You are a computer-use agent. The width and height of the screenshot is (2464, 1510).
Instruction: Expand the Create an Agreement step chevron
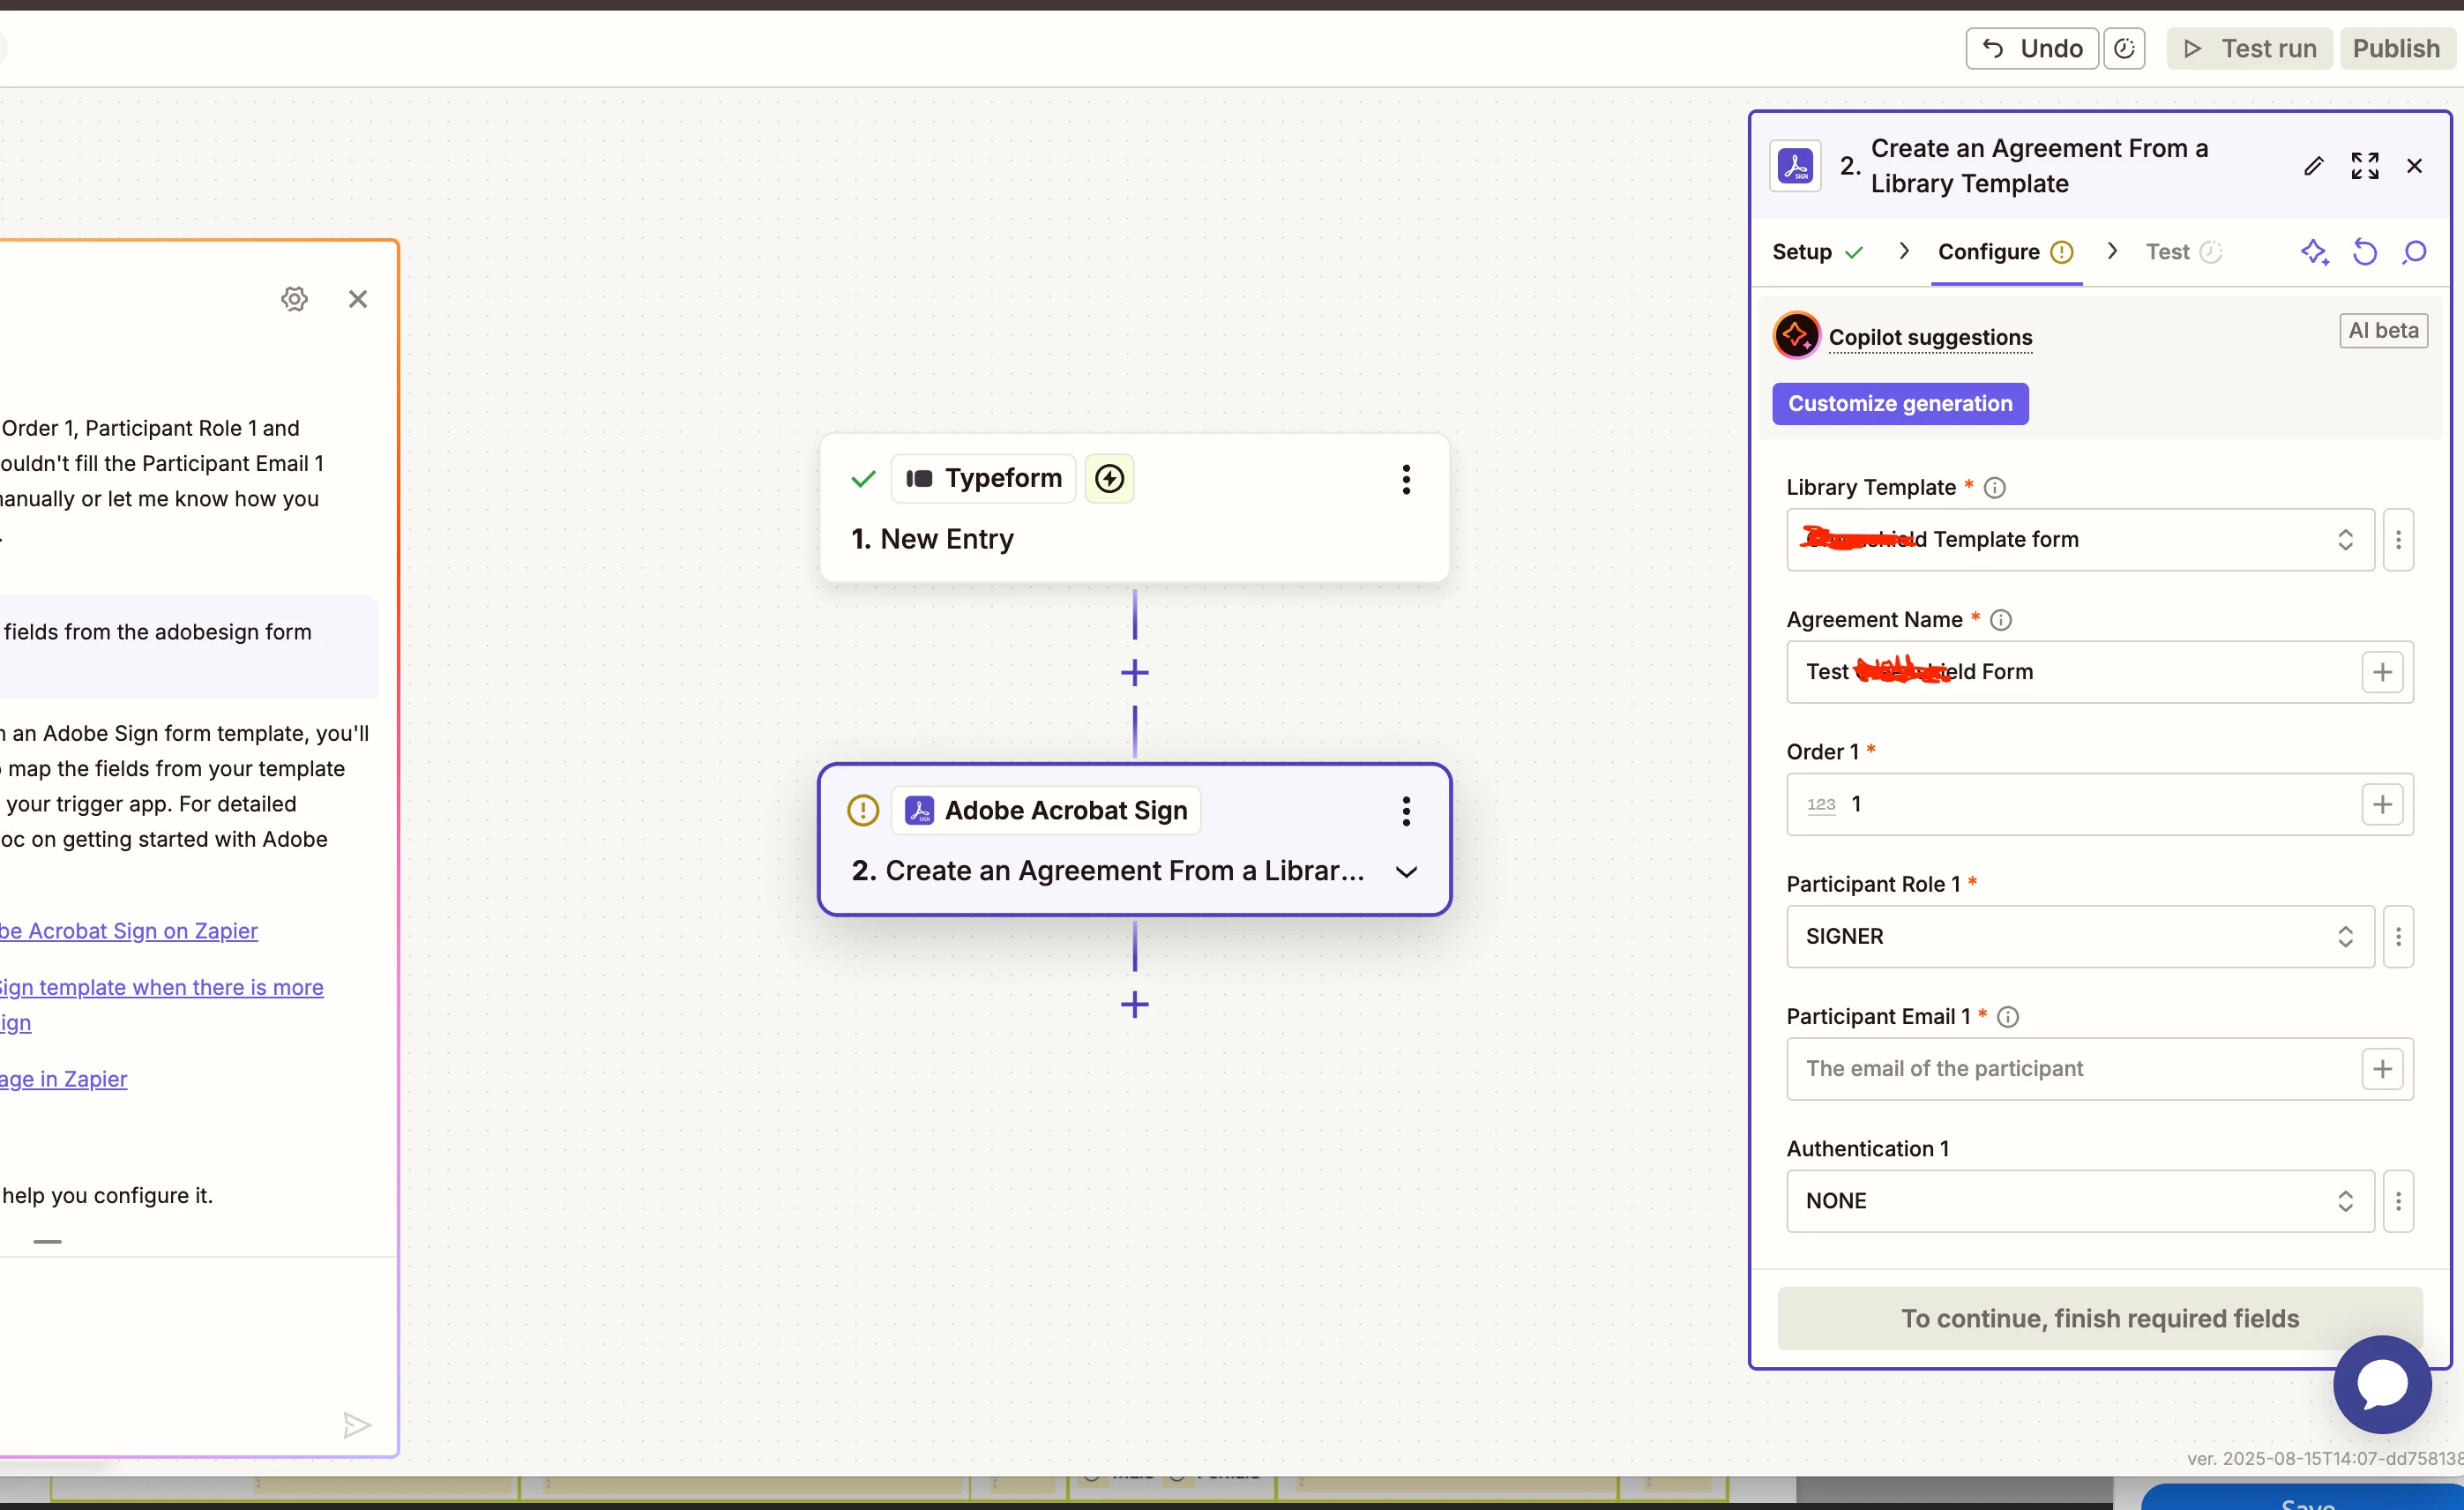pyautogui.click(x=1406, y=872)
